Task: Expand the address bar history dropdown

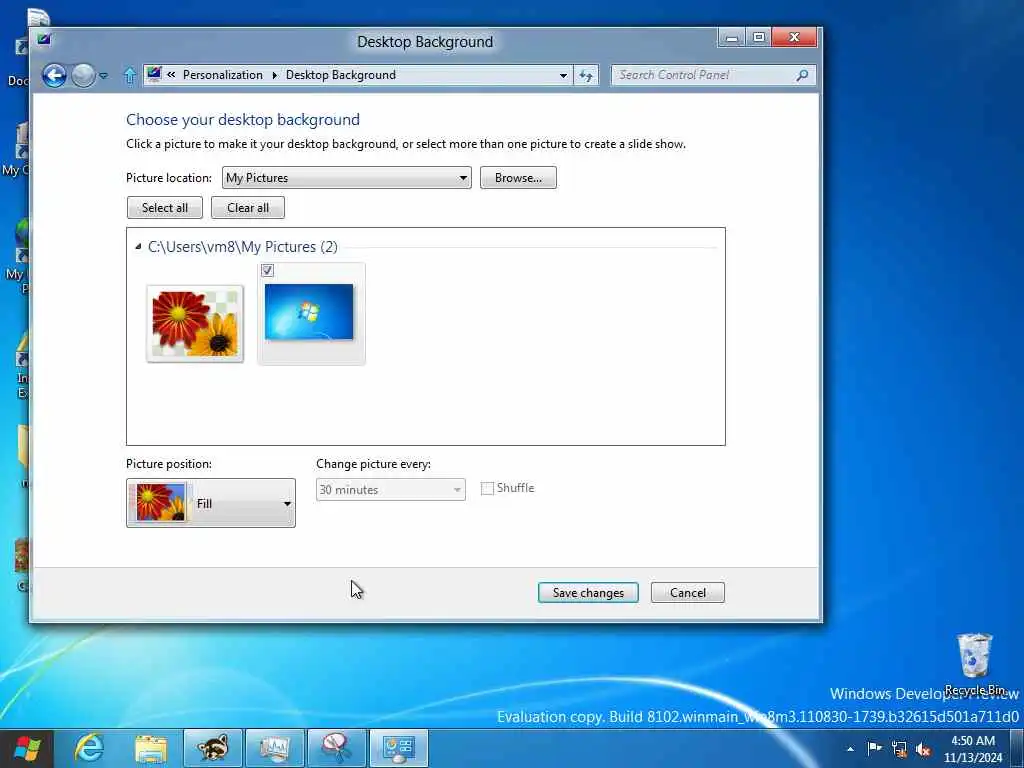Action: pyautogui.click(x=563, y=75)
